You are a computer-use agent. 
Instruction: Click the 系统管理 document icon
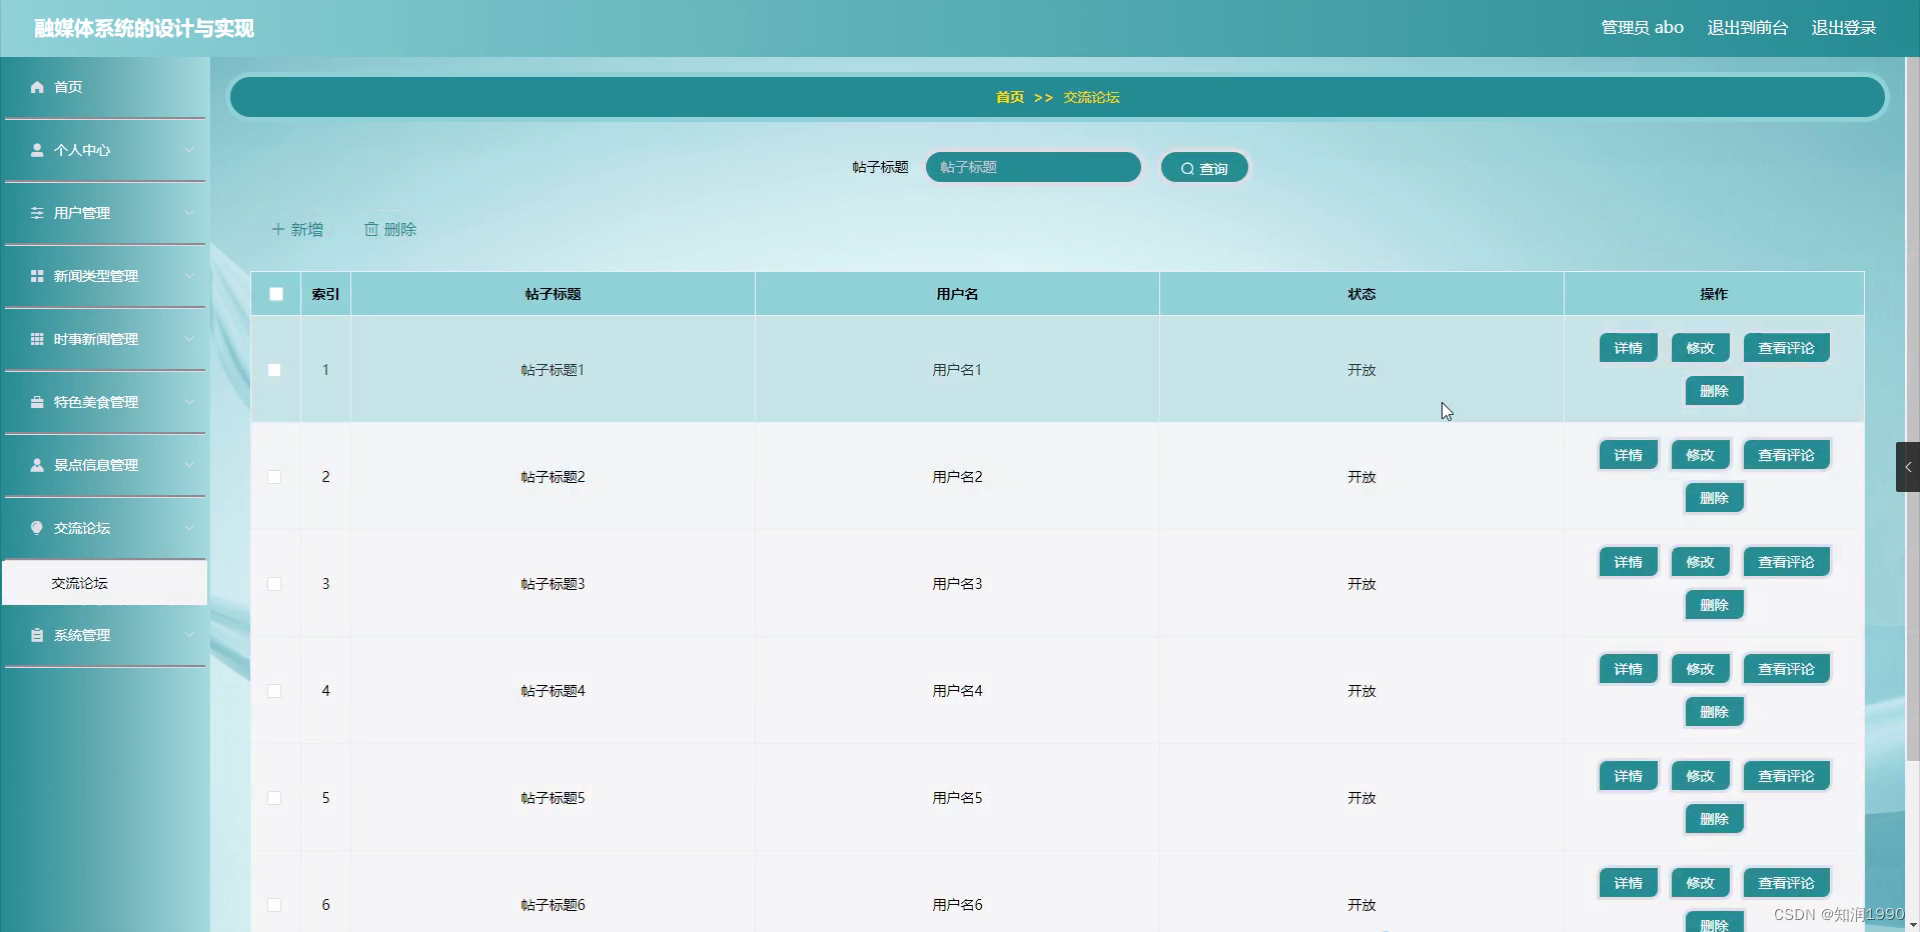click(36, 635)
